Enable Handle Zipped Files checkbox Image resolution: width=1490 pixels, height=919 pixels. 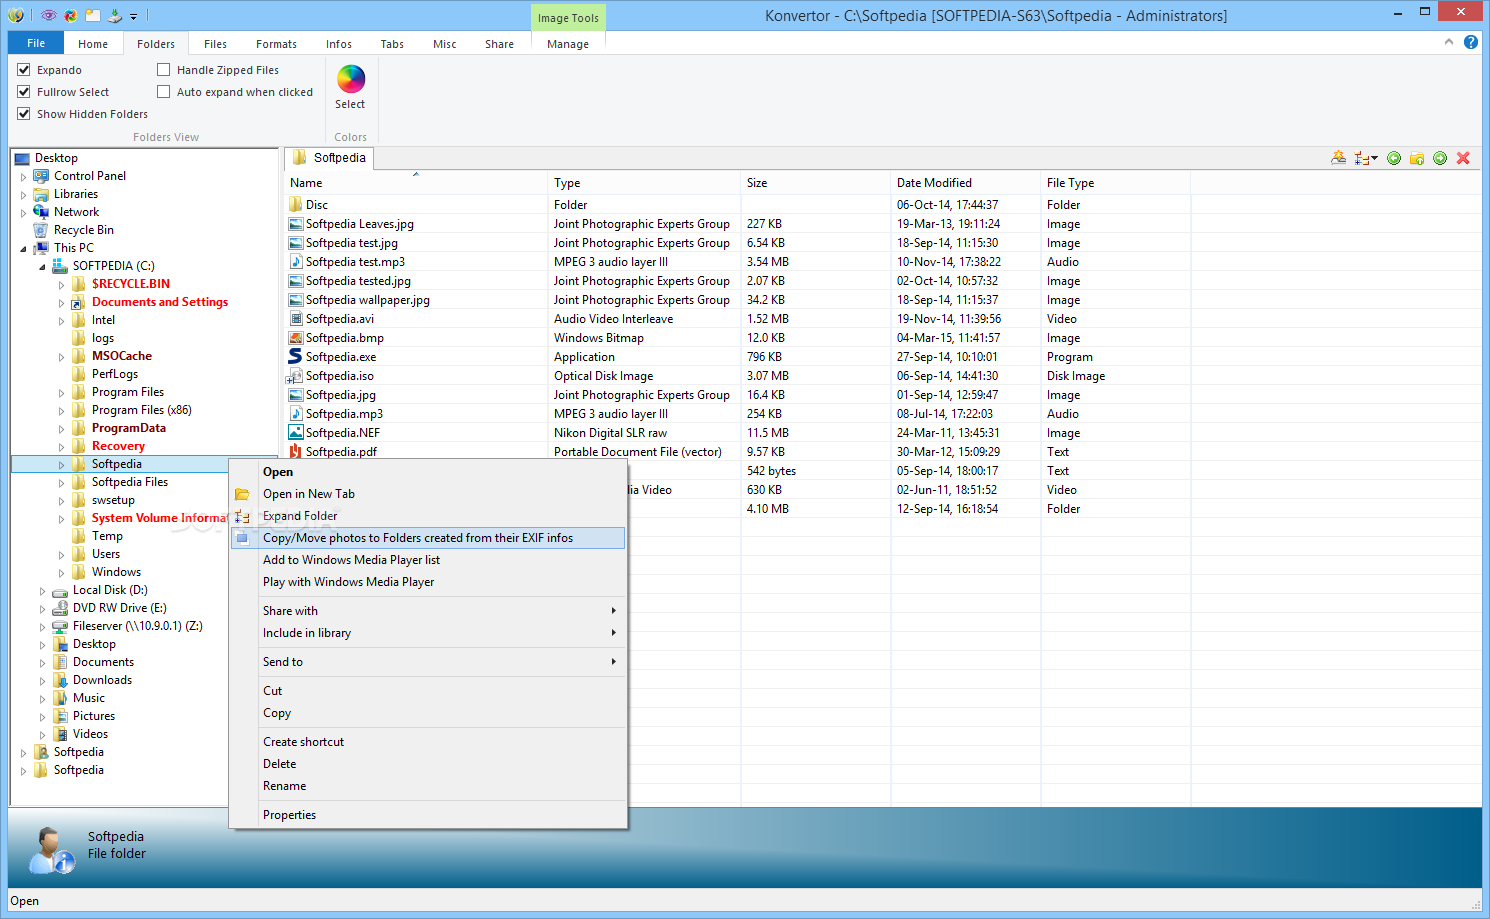click(x=164, y=70)
